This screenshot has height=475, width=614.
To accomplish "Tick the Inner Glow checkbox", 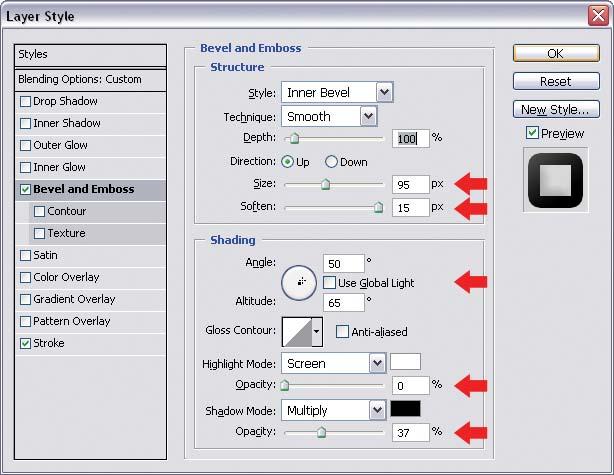I will (25, 167).
